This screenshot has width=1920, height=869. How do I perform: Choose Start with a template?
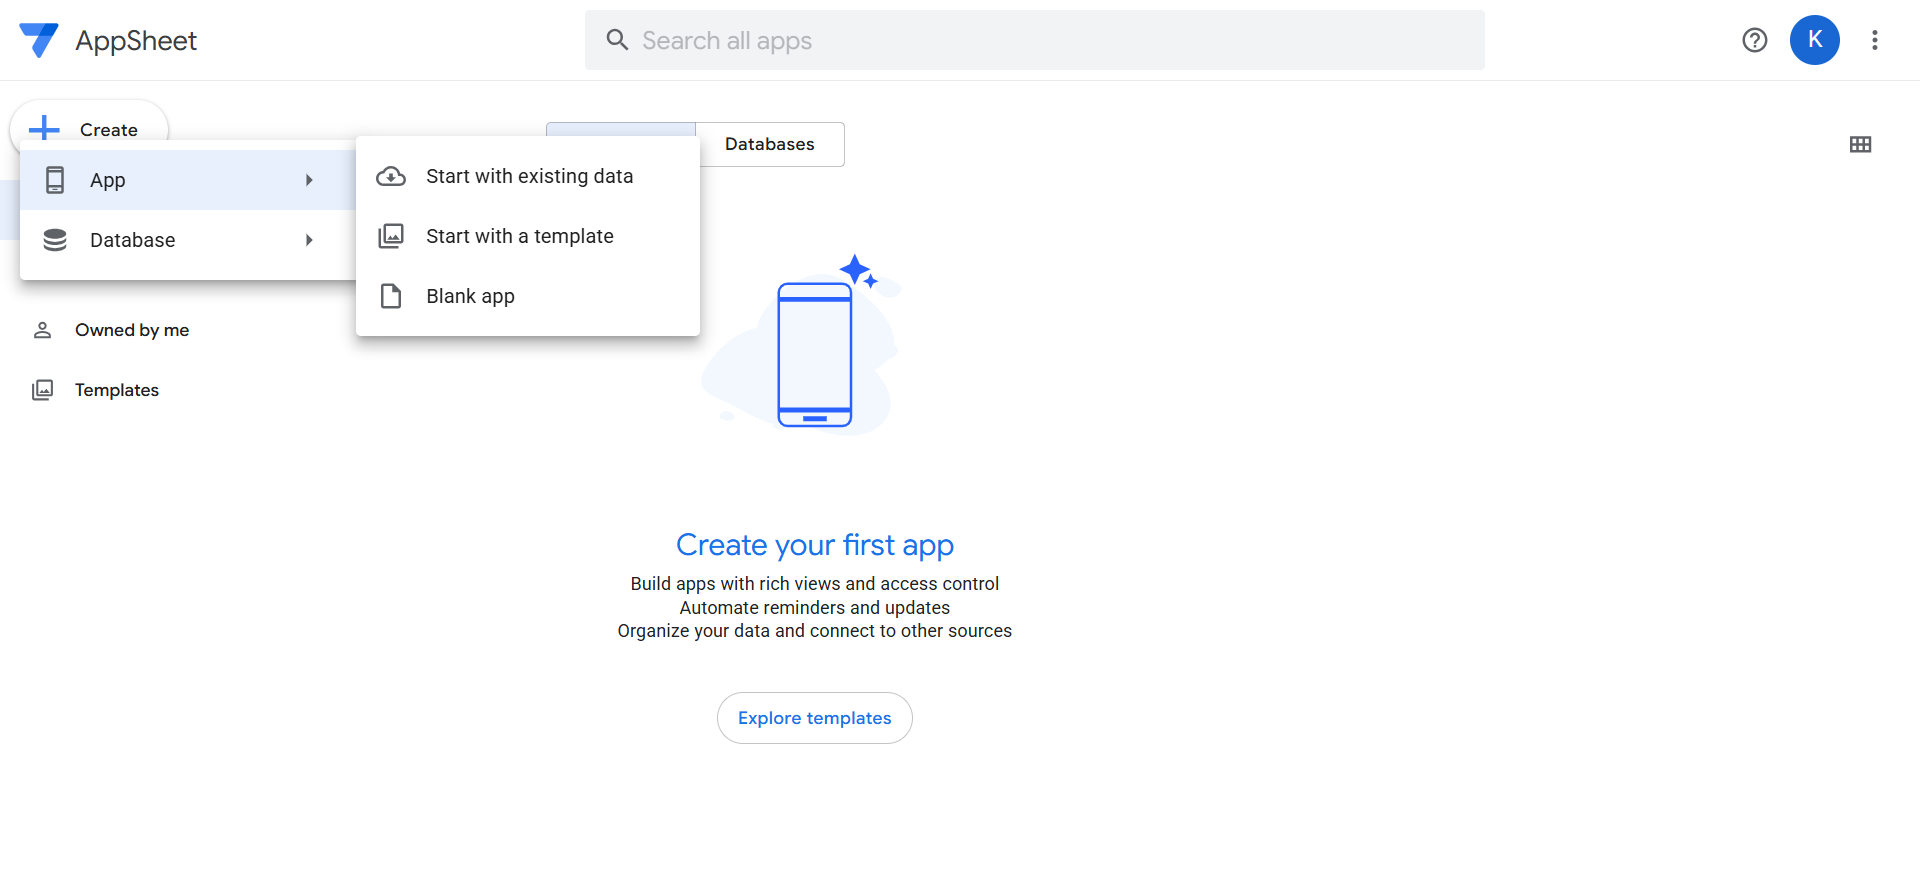point(528,236)
